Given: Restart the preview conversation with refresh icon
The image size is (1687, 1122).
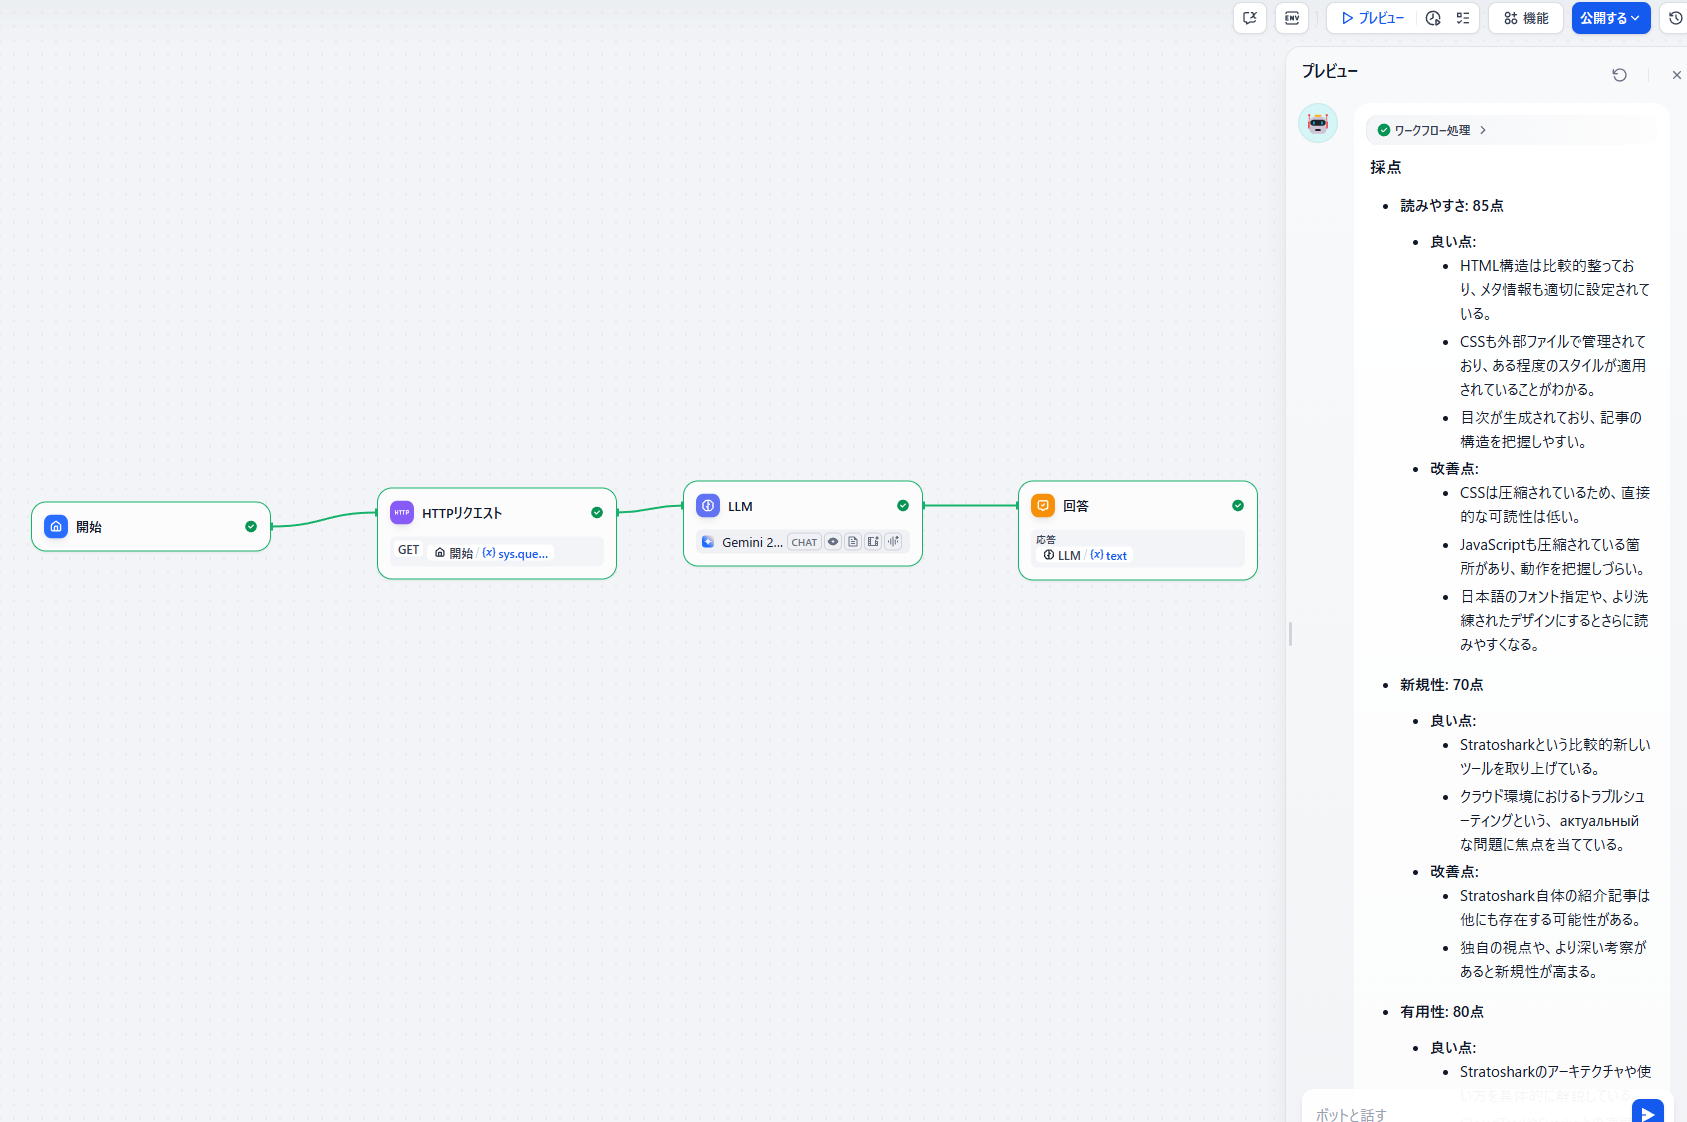Looking at the screenshot, I should 1619,75.
